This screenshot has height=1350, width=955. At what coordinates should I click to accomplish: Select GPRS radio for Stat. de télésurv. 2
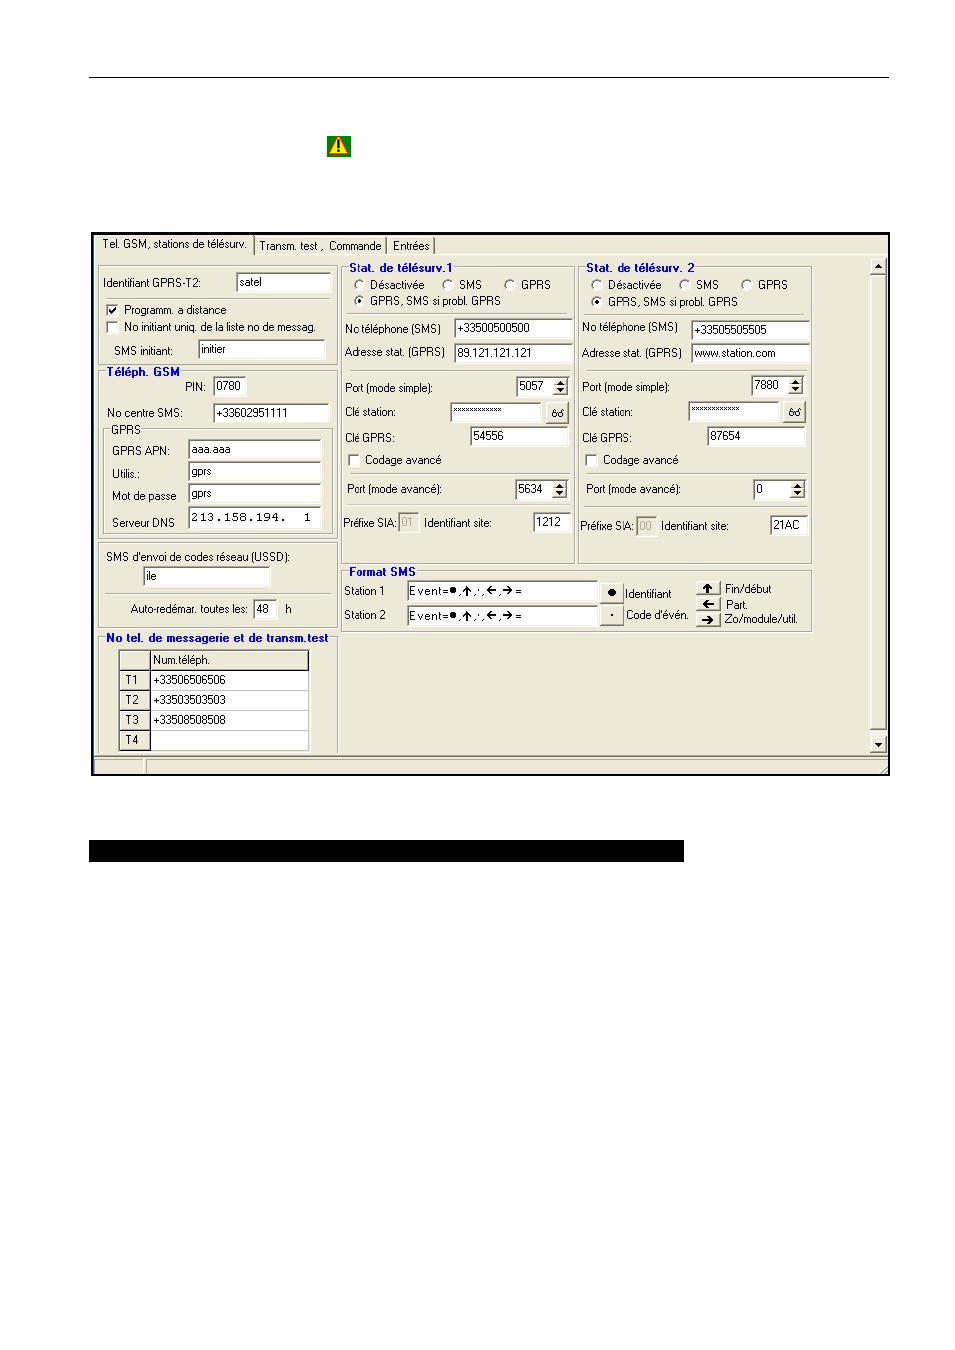click(747, 285)
